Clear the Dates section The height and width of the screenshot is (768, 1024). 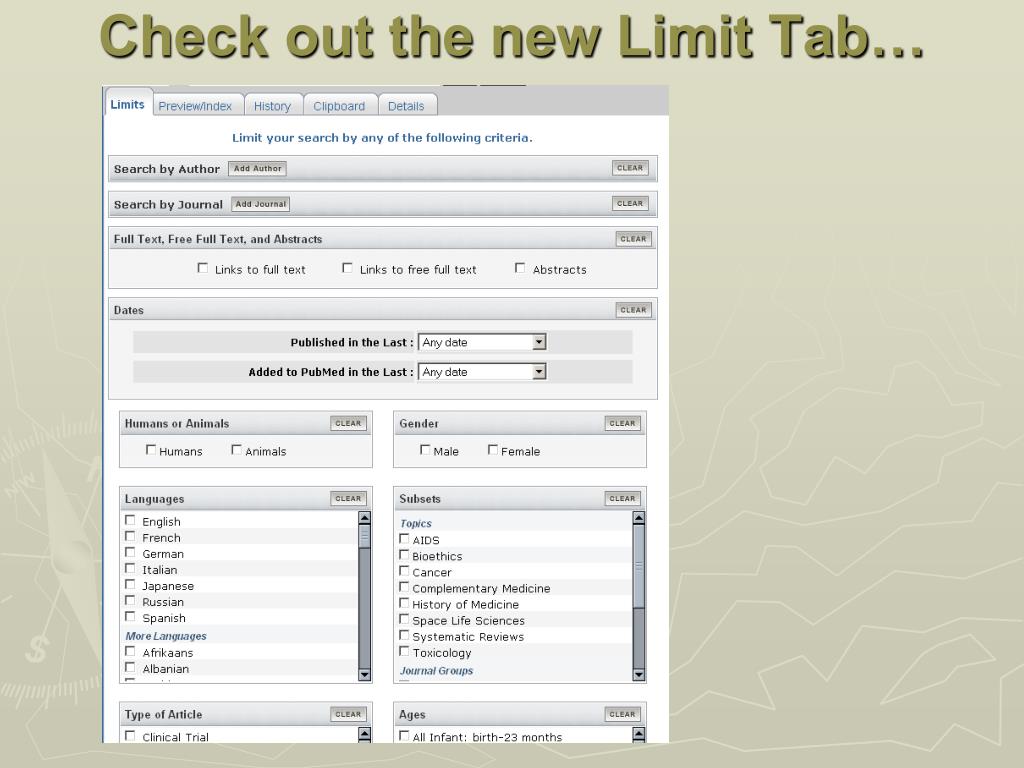click(633, 310)
